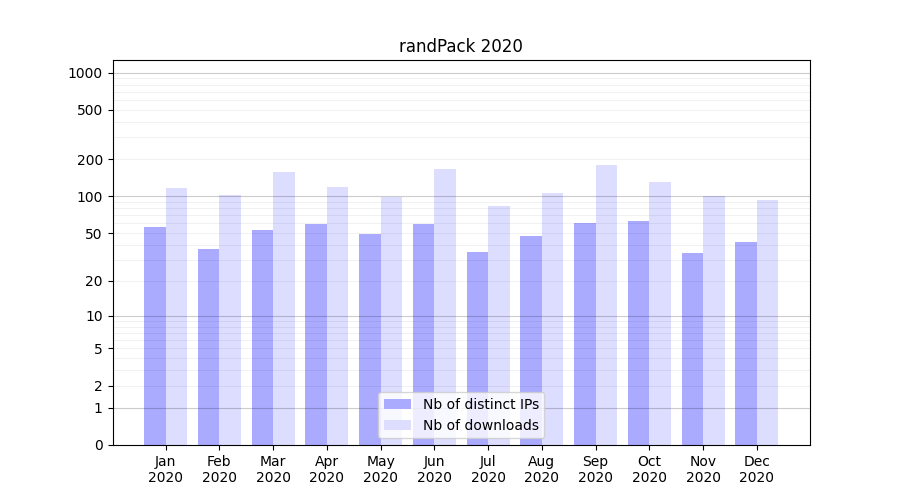
Task: Select the '10' y-axis tick label
Action: [x=94, y=316]
